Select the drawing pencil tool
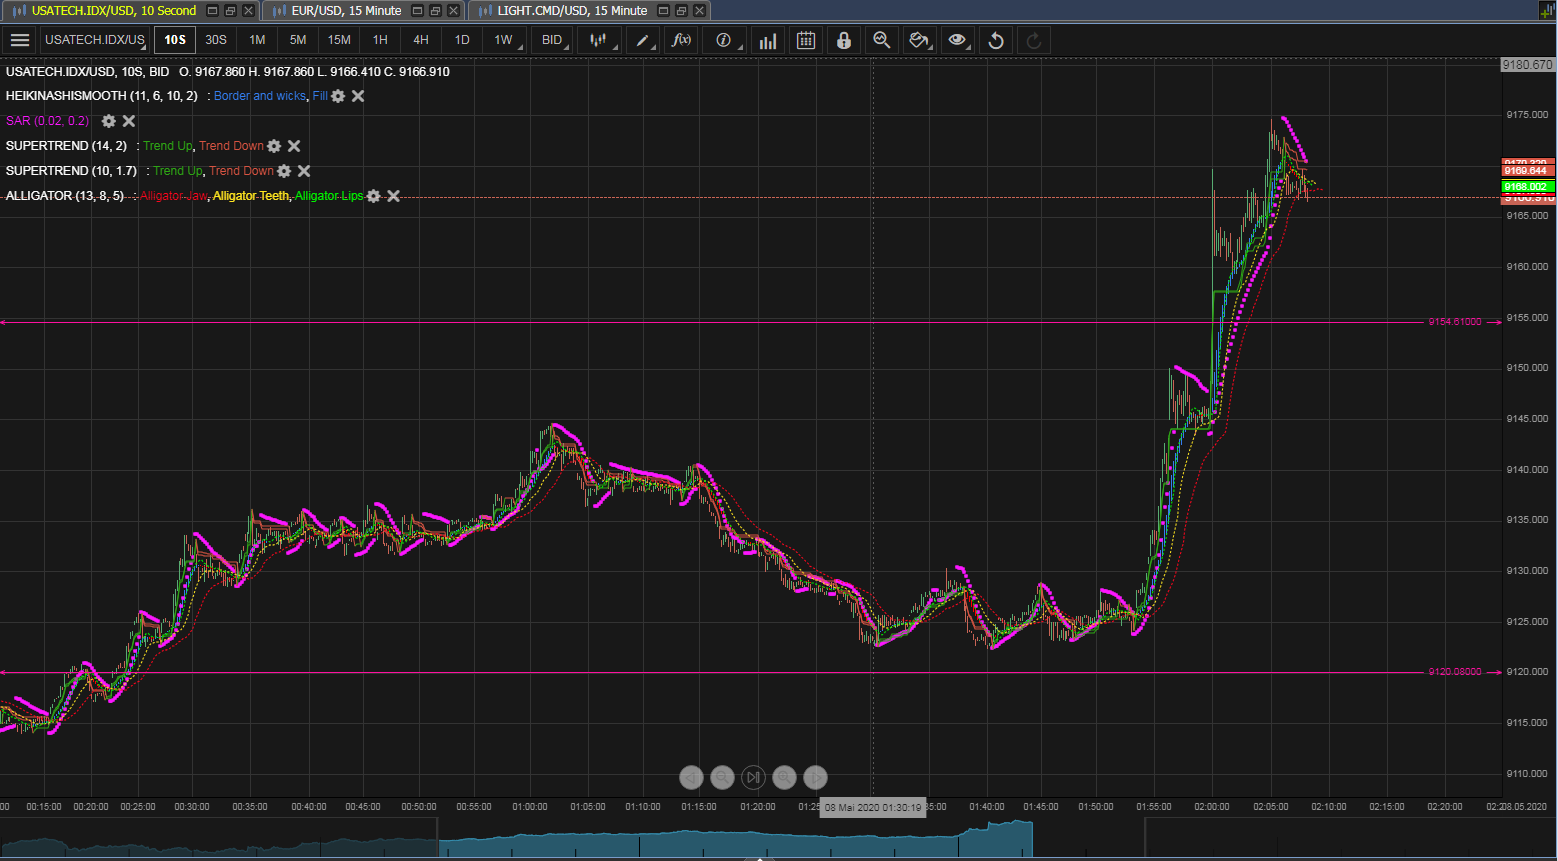The image size is (1558, 861). tap(642, 40)
